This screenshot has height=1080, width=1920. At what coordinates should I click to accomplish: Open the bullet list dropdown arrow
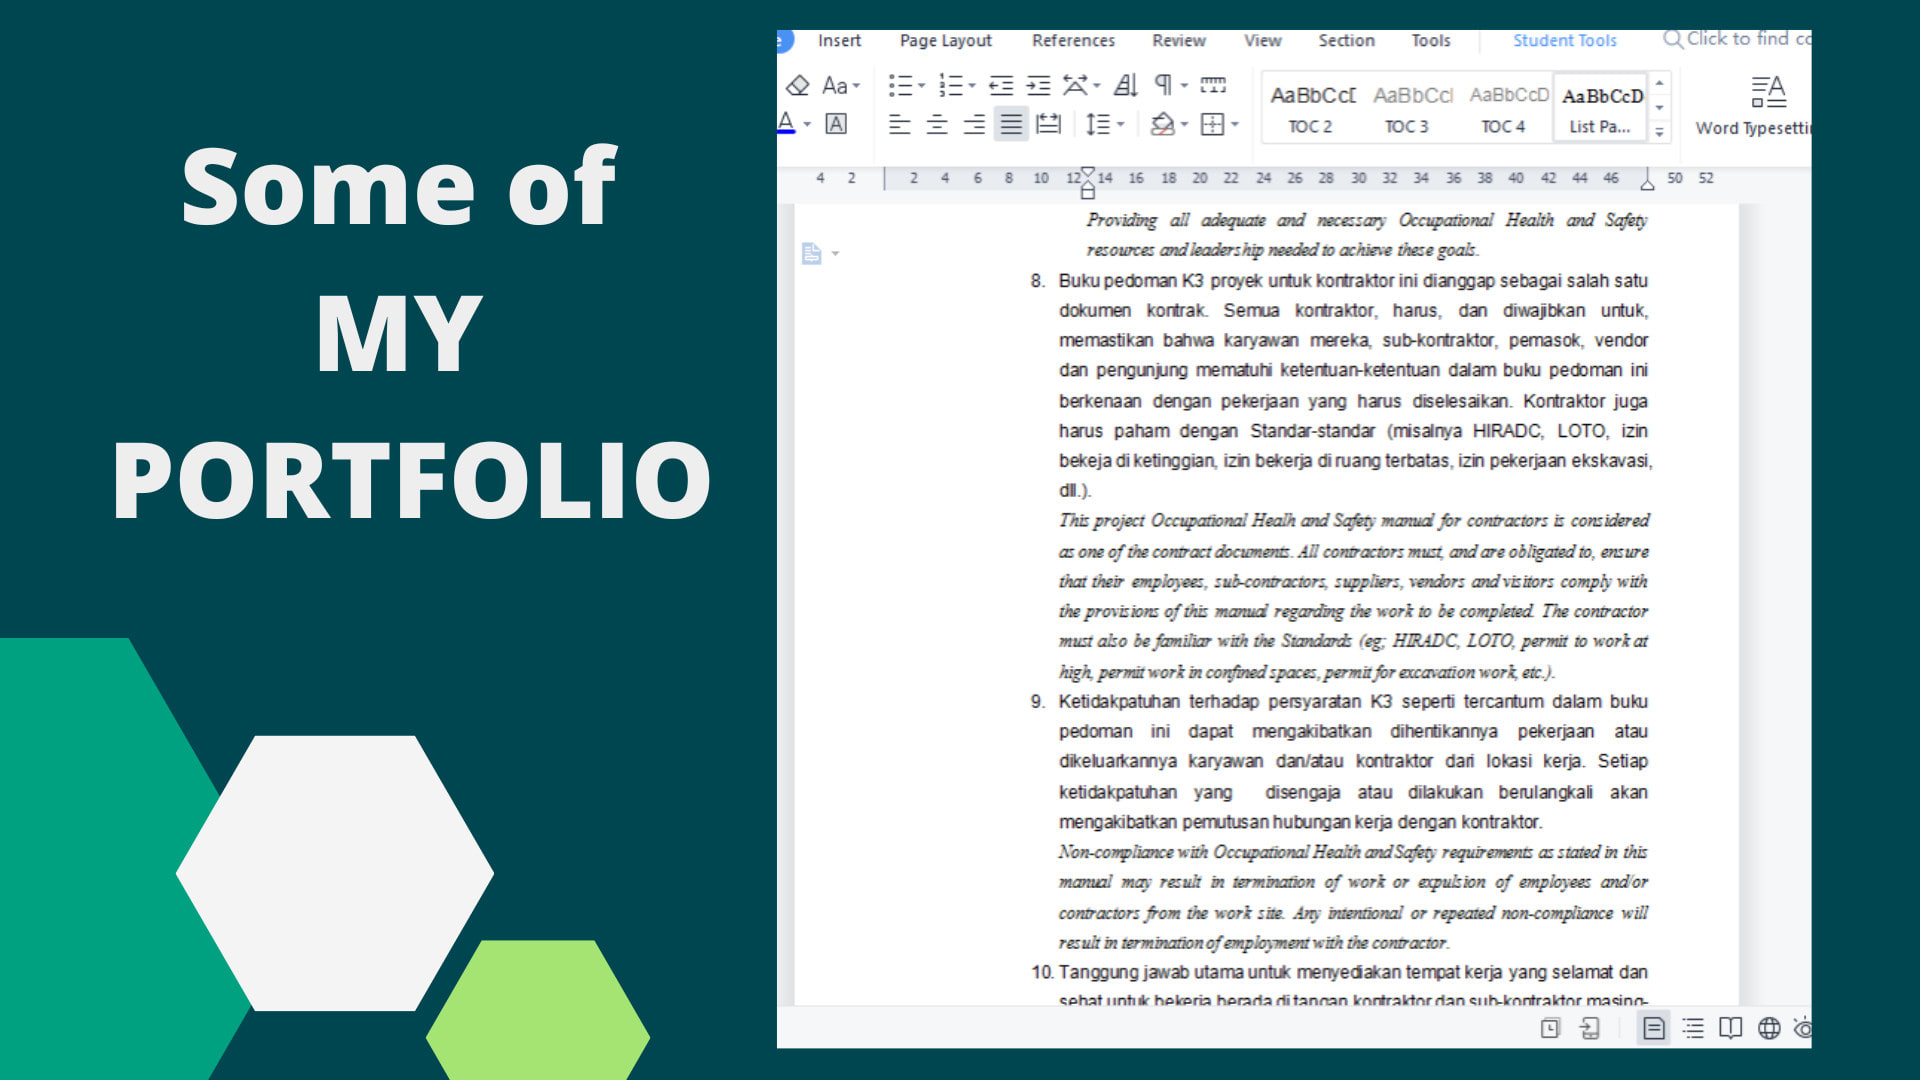922,86
